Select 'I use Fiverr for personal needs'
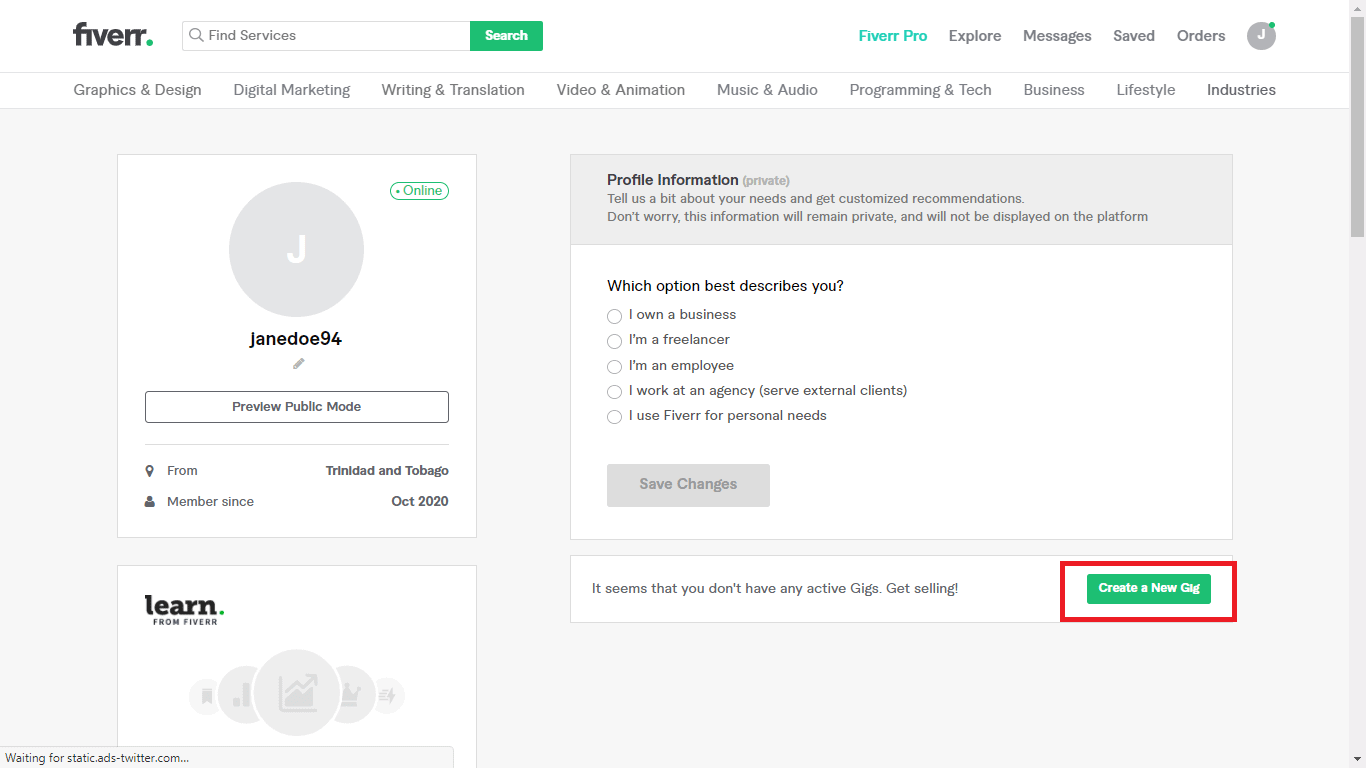1366x768 pixels. pyautogui.click(x=614, y=417)
